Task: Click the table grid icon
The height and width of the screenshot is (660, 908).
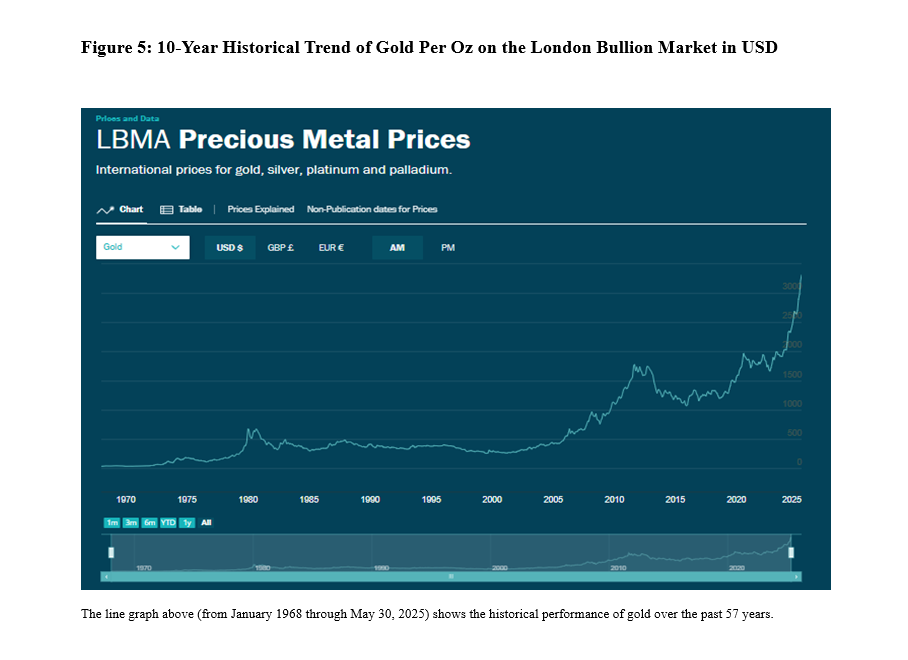Action: [167, 210]
